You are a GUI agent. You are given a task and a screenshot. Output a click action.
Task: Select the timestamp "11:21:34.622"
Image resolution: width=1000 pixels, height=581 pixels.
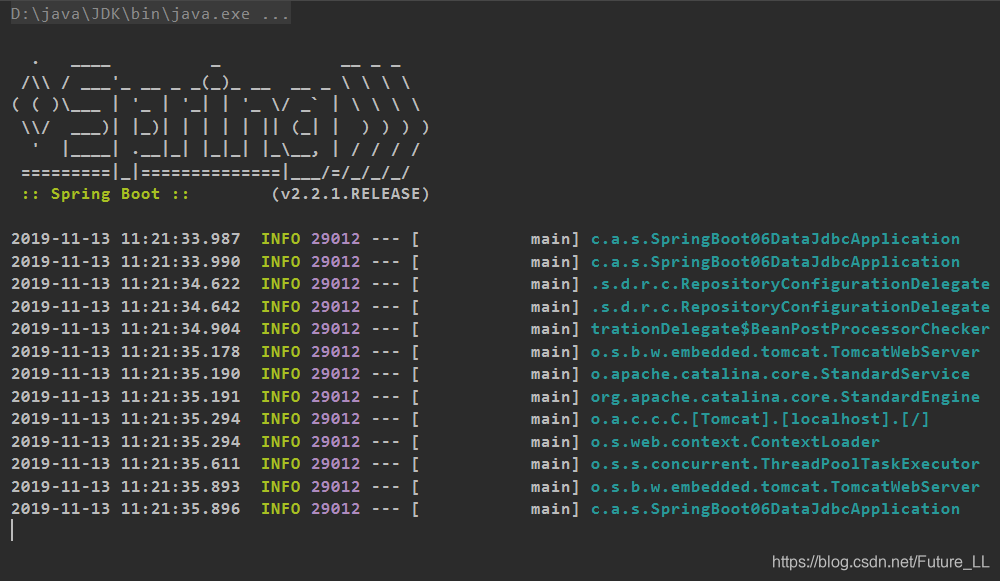point(180,284)
